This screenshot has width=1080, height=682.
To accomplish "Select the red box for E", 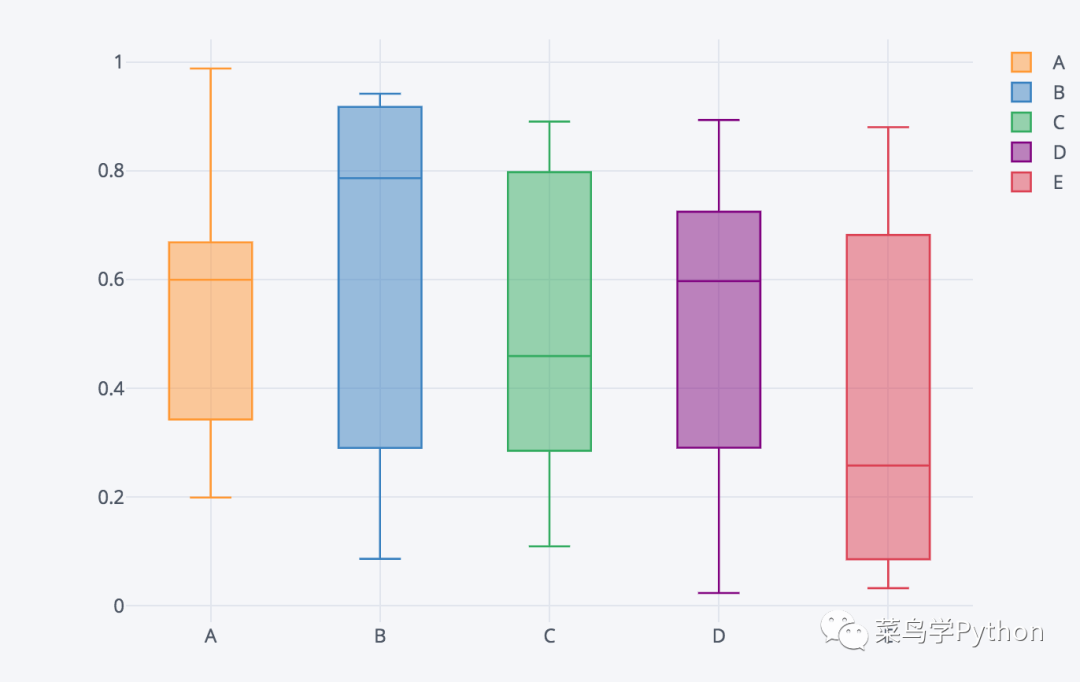I will point(889,397).
